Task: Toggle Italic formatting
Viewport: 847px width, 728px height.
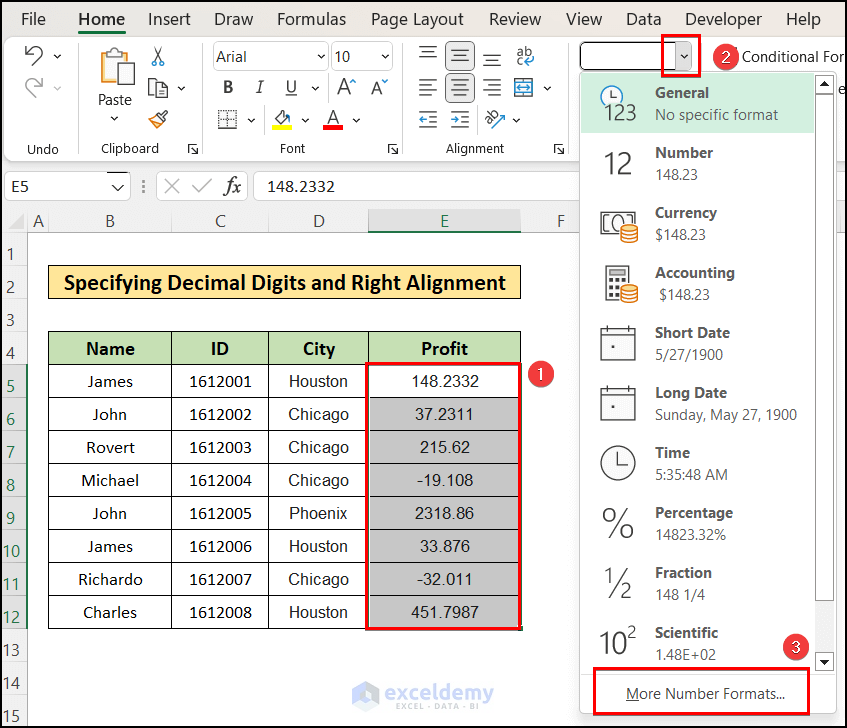Action: pyautogui.click(x=262, y=87)
